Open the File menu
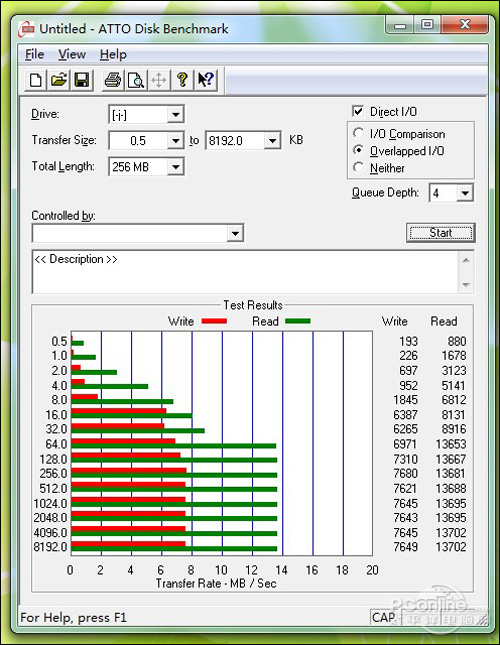 (x=35, y=54)
